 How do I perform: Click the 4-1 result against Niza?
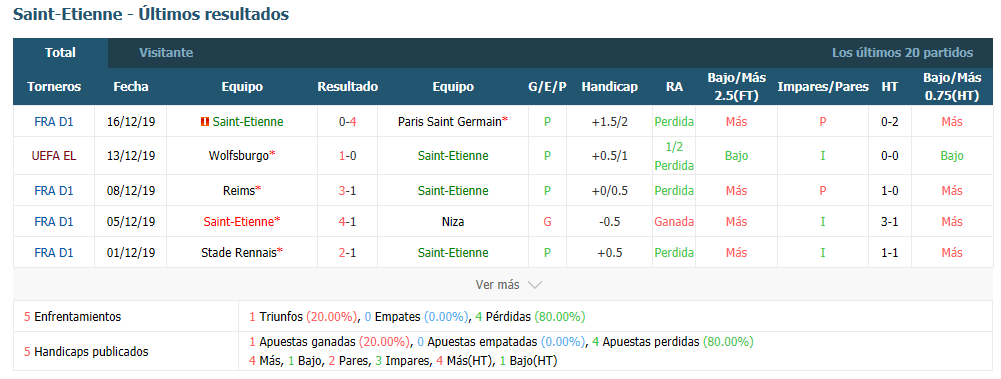tap(347, 221)
